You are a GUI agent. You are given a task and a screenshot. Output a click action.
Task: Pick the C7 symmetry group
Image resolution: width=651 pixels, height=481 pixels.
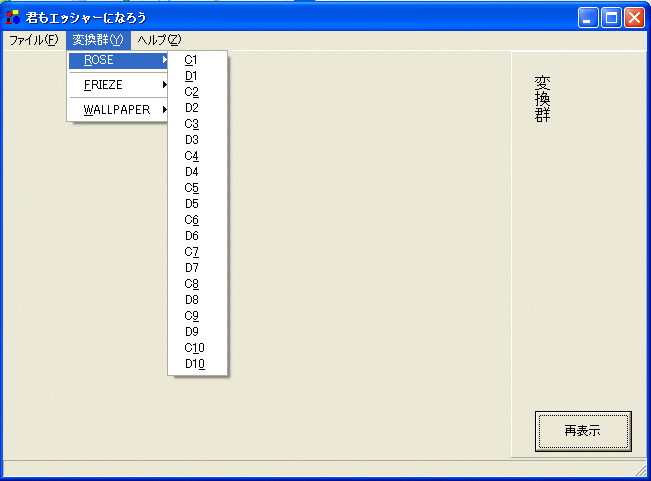(198, 252)
